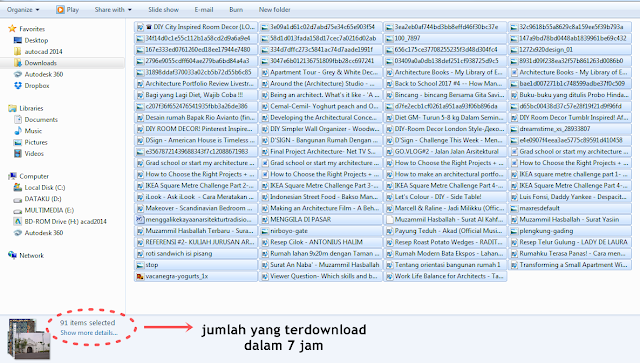This screenshot has height=363, width=640.
Task: Select DIY Simpler Wall Organizer file
Action: [x=320, y=129]
